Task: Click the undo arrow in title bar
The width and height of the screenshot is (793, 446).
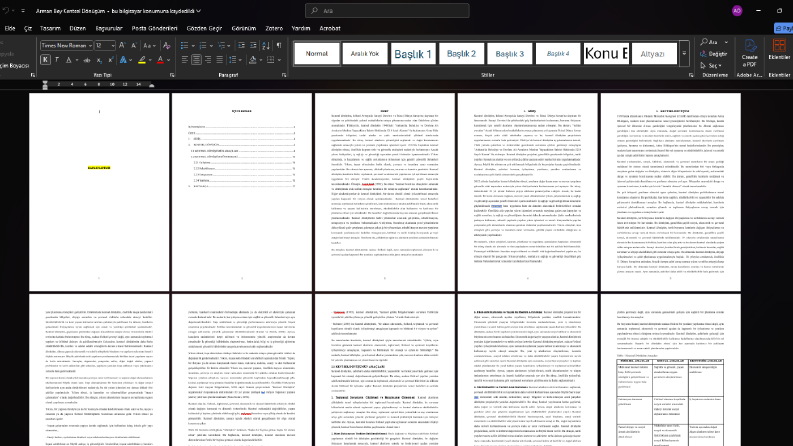Action: tap(6, 11)
